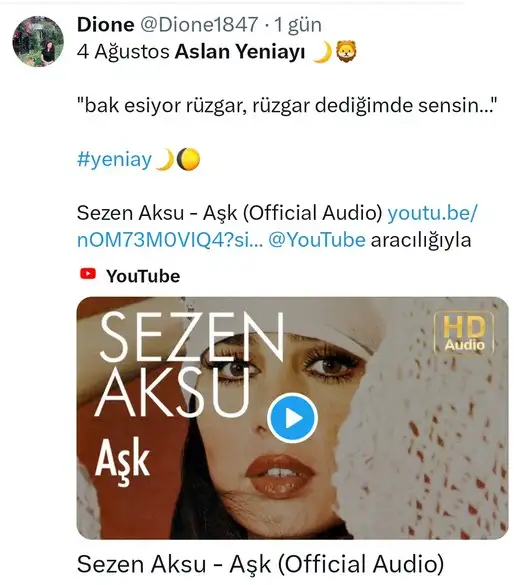Click the Dione display name
This screenshot has height=585, width=525.
(106, 25)
